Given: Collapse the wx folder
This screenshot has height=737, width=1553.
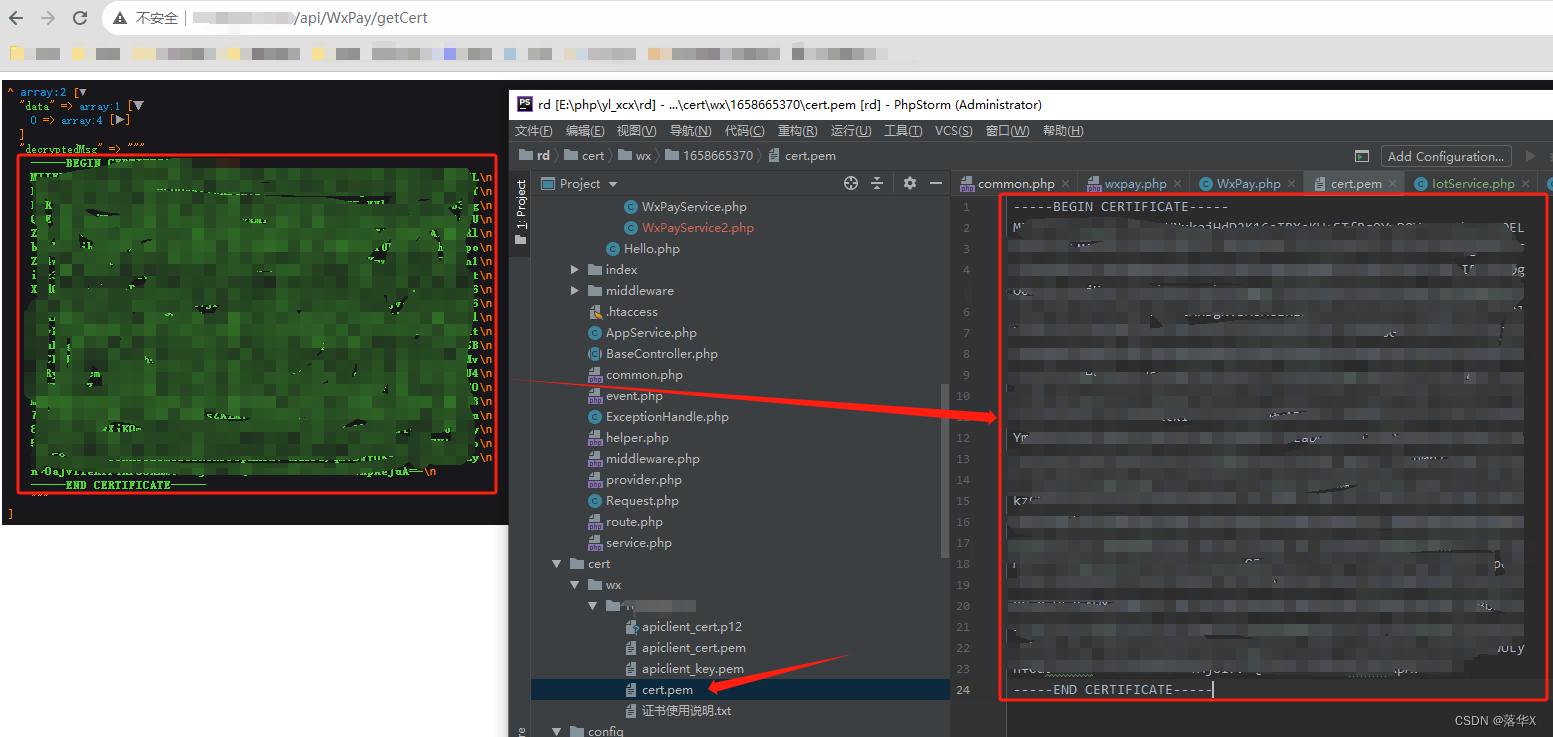Looking at the screenshot, I should (575, 585).
